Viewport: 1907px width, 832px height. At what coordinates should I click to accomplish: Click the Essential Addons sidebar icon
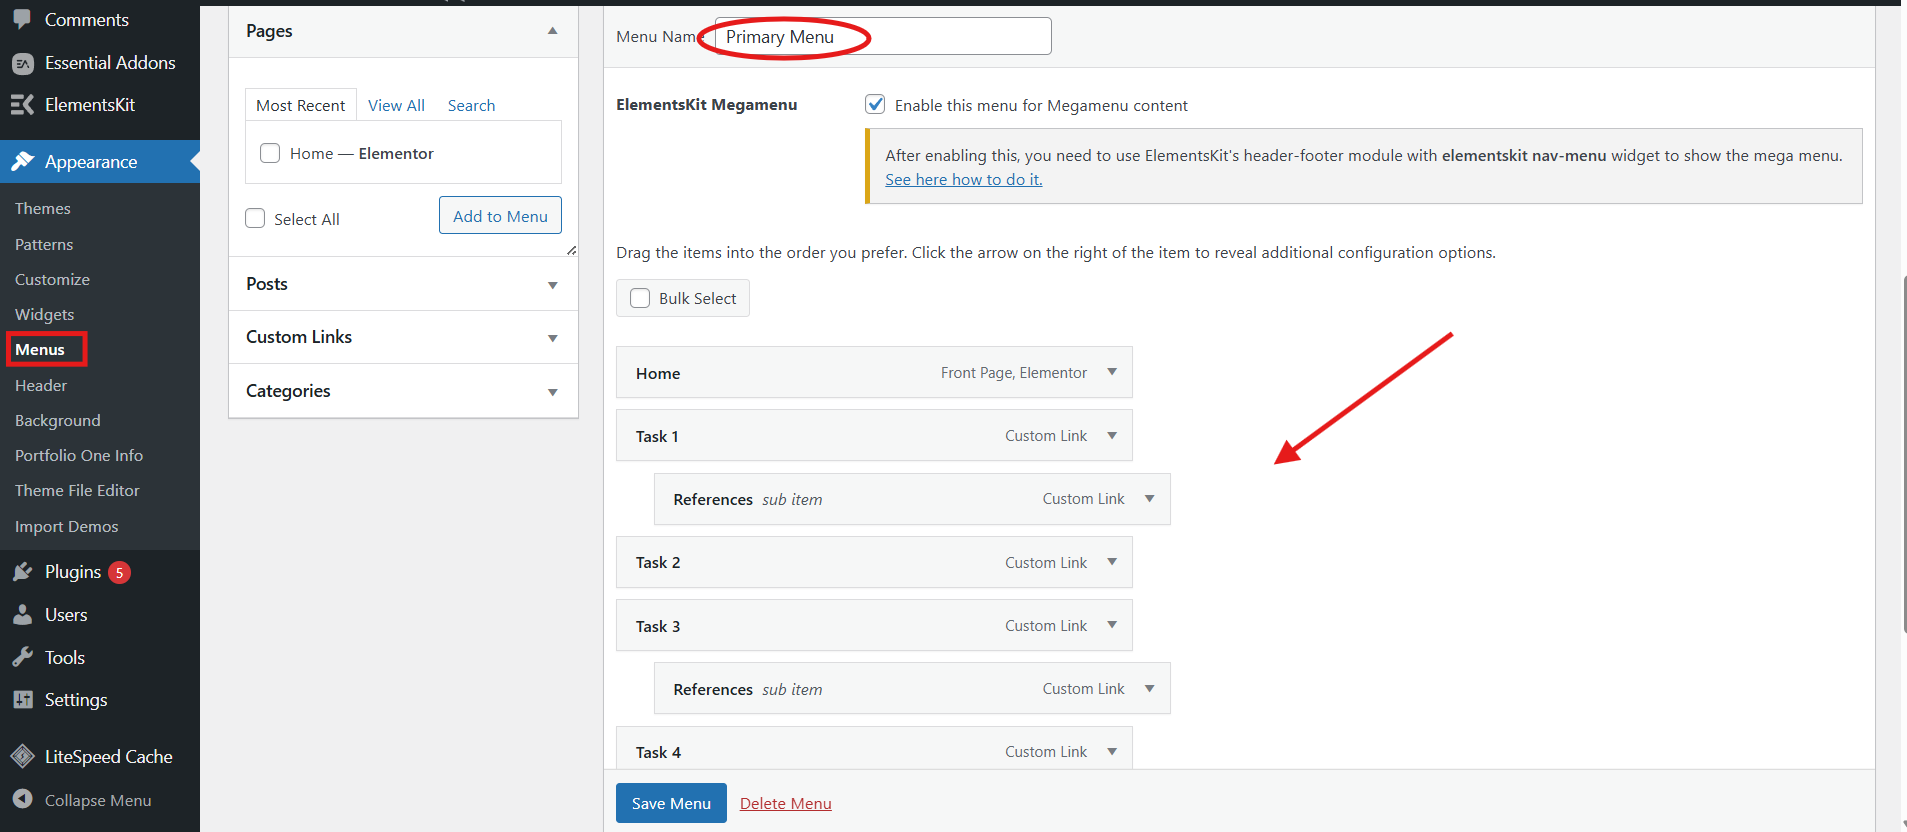[x=22, y=63]
